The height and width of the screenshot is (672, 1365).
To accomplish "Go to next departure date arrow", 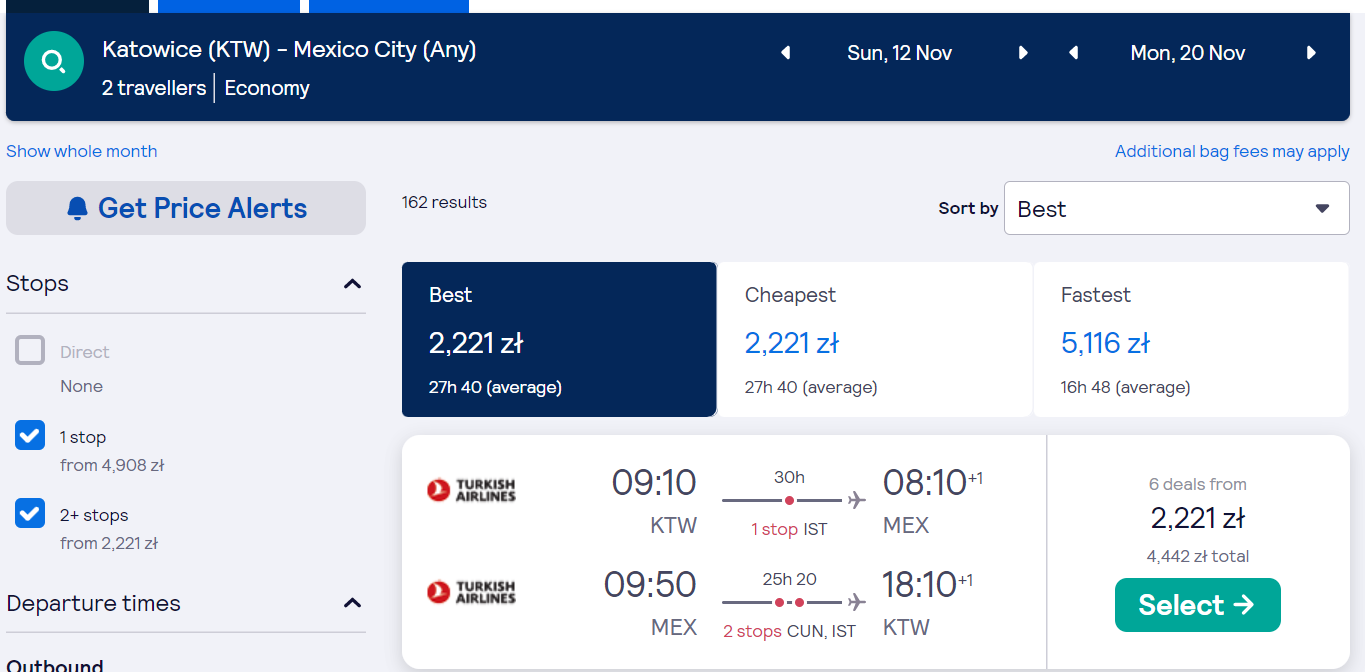I will pyautogui.click(x=1023, y=53).
